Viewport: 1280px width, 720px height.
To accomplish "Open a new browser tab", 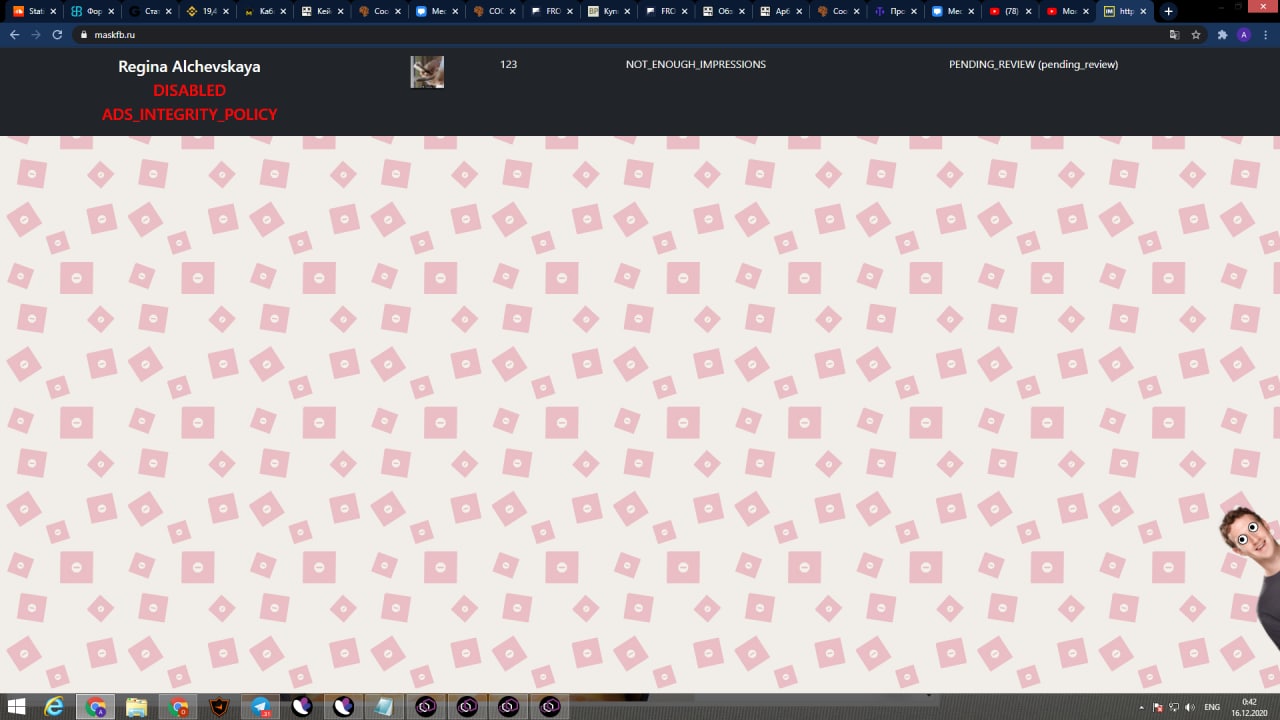I will pos(1168,11).
